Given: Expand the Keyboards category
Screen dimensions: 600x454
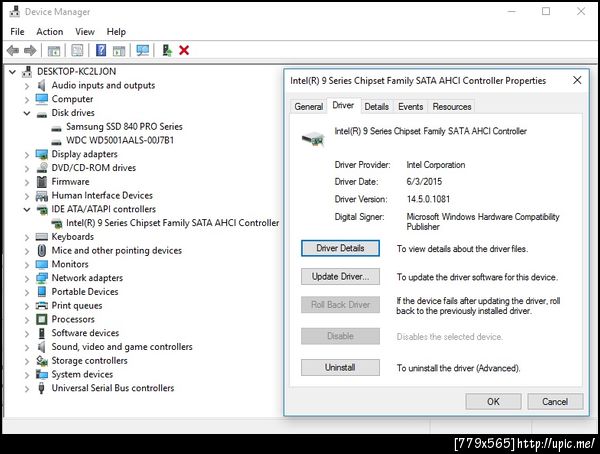Looking at the screenshot, I should point(27,237).
